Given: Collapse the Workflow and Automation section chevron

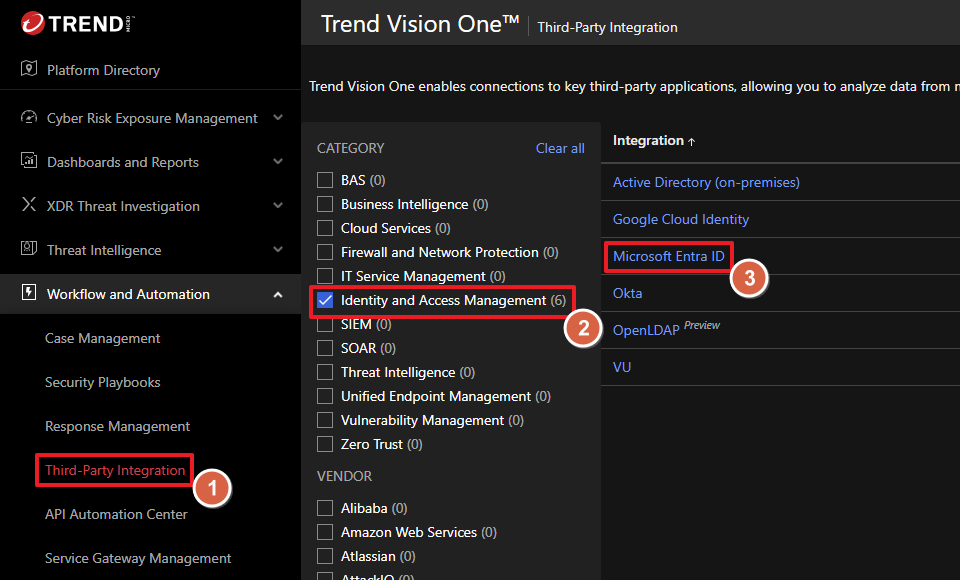Looking at the screenshot, I should click(x=278, y=294).
